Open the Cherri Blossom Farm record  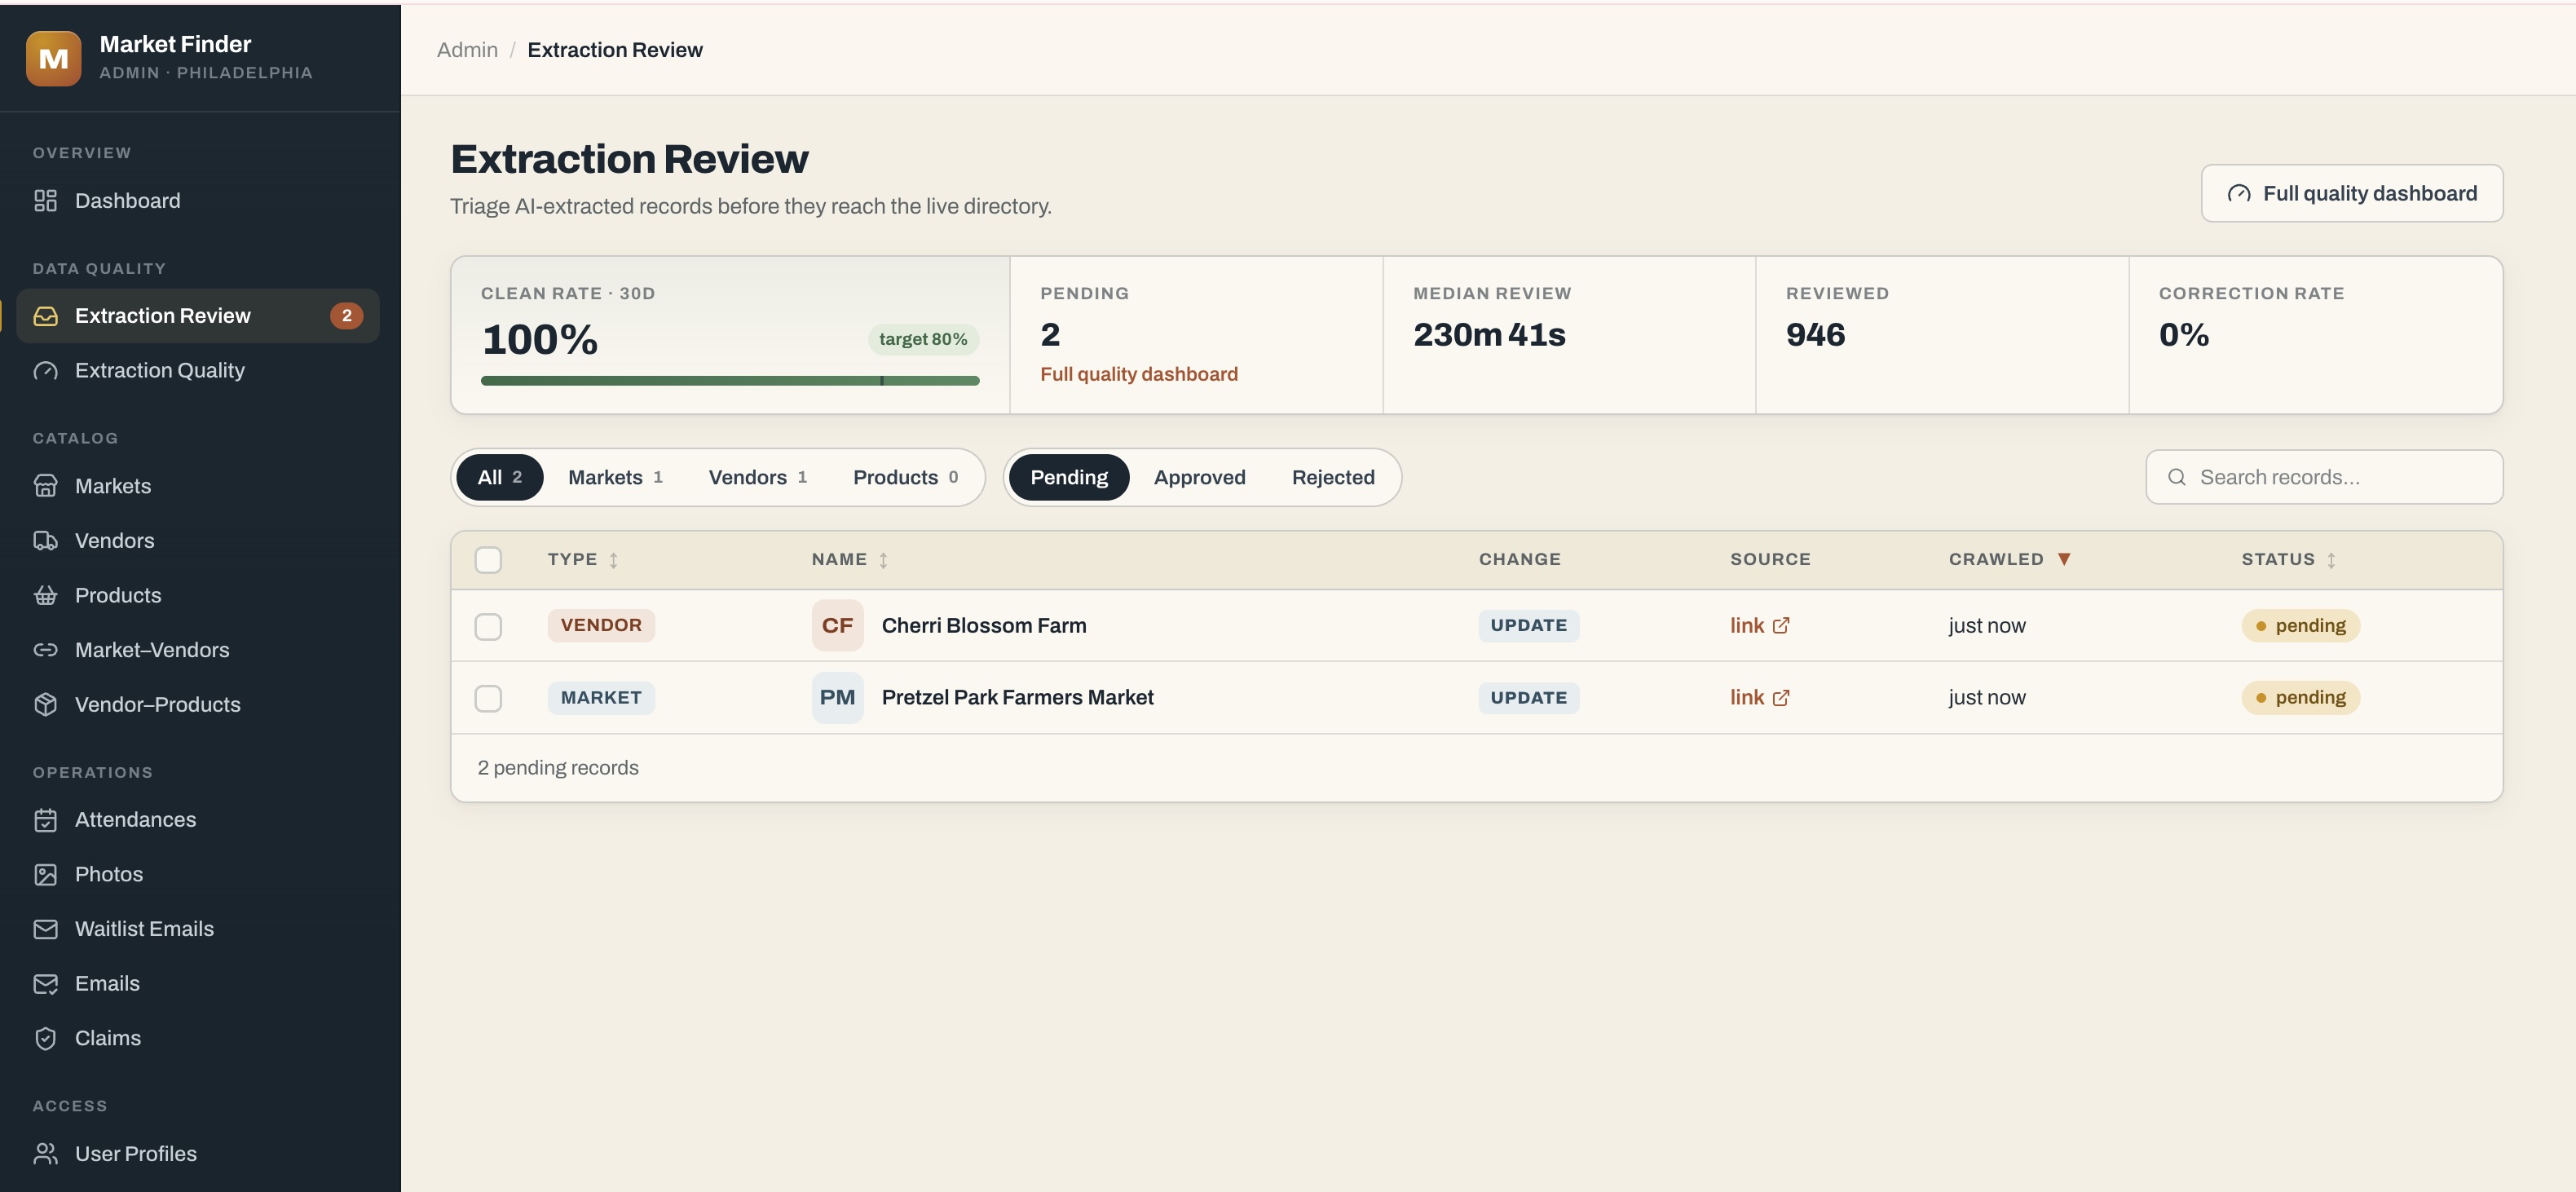983,626
